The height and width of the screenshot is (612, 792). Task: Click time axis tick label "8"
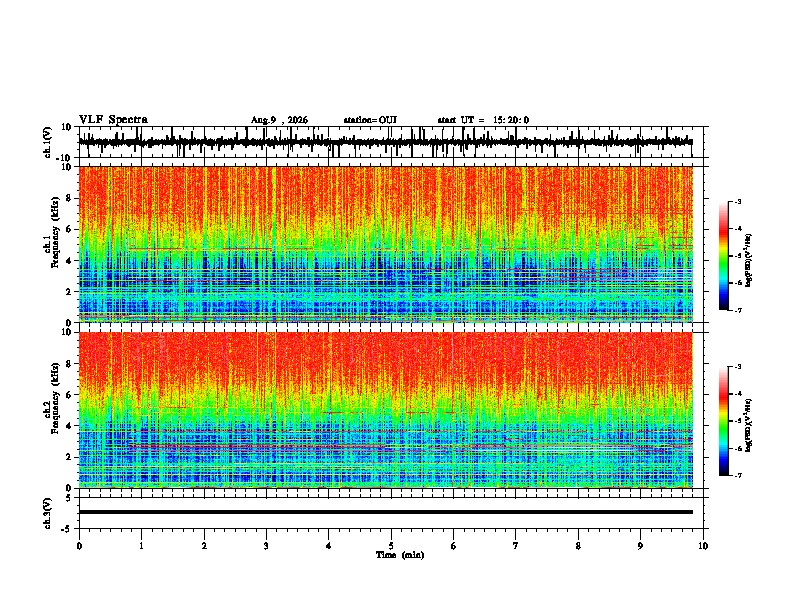pos(578,546)
